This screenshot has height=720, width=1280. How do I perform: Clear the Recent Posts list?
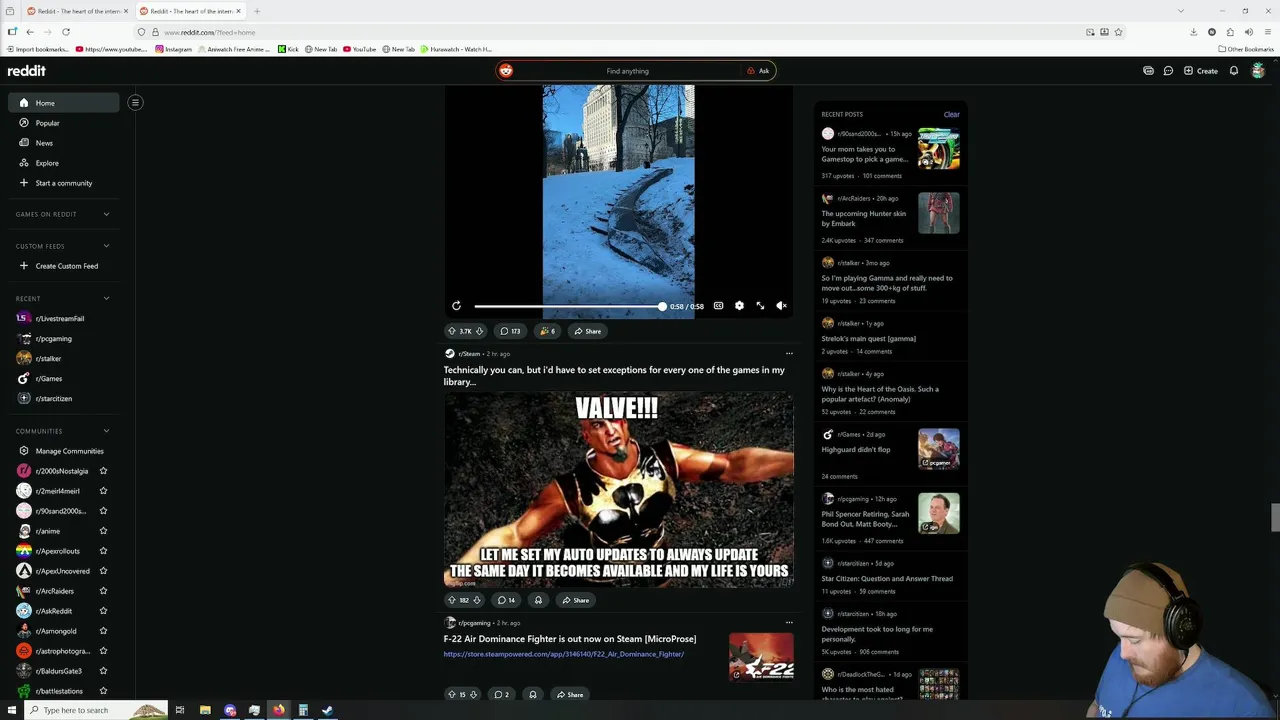(x=951, y=114)
